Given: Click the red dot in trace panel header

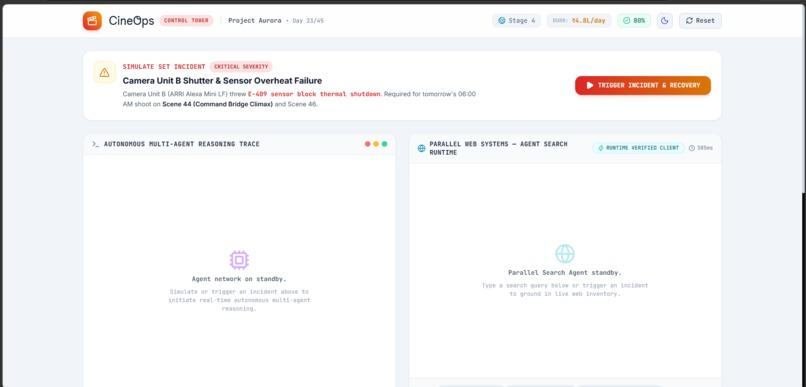Looking at the screenshot, I should [x=368, y=144].
